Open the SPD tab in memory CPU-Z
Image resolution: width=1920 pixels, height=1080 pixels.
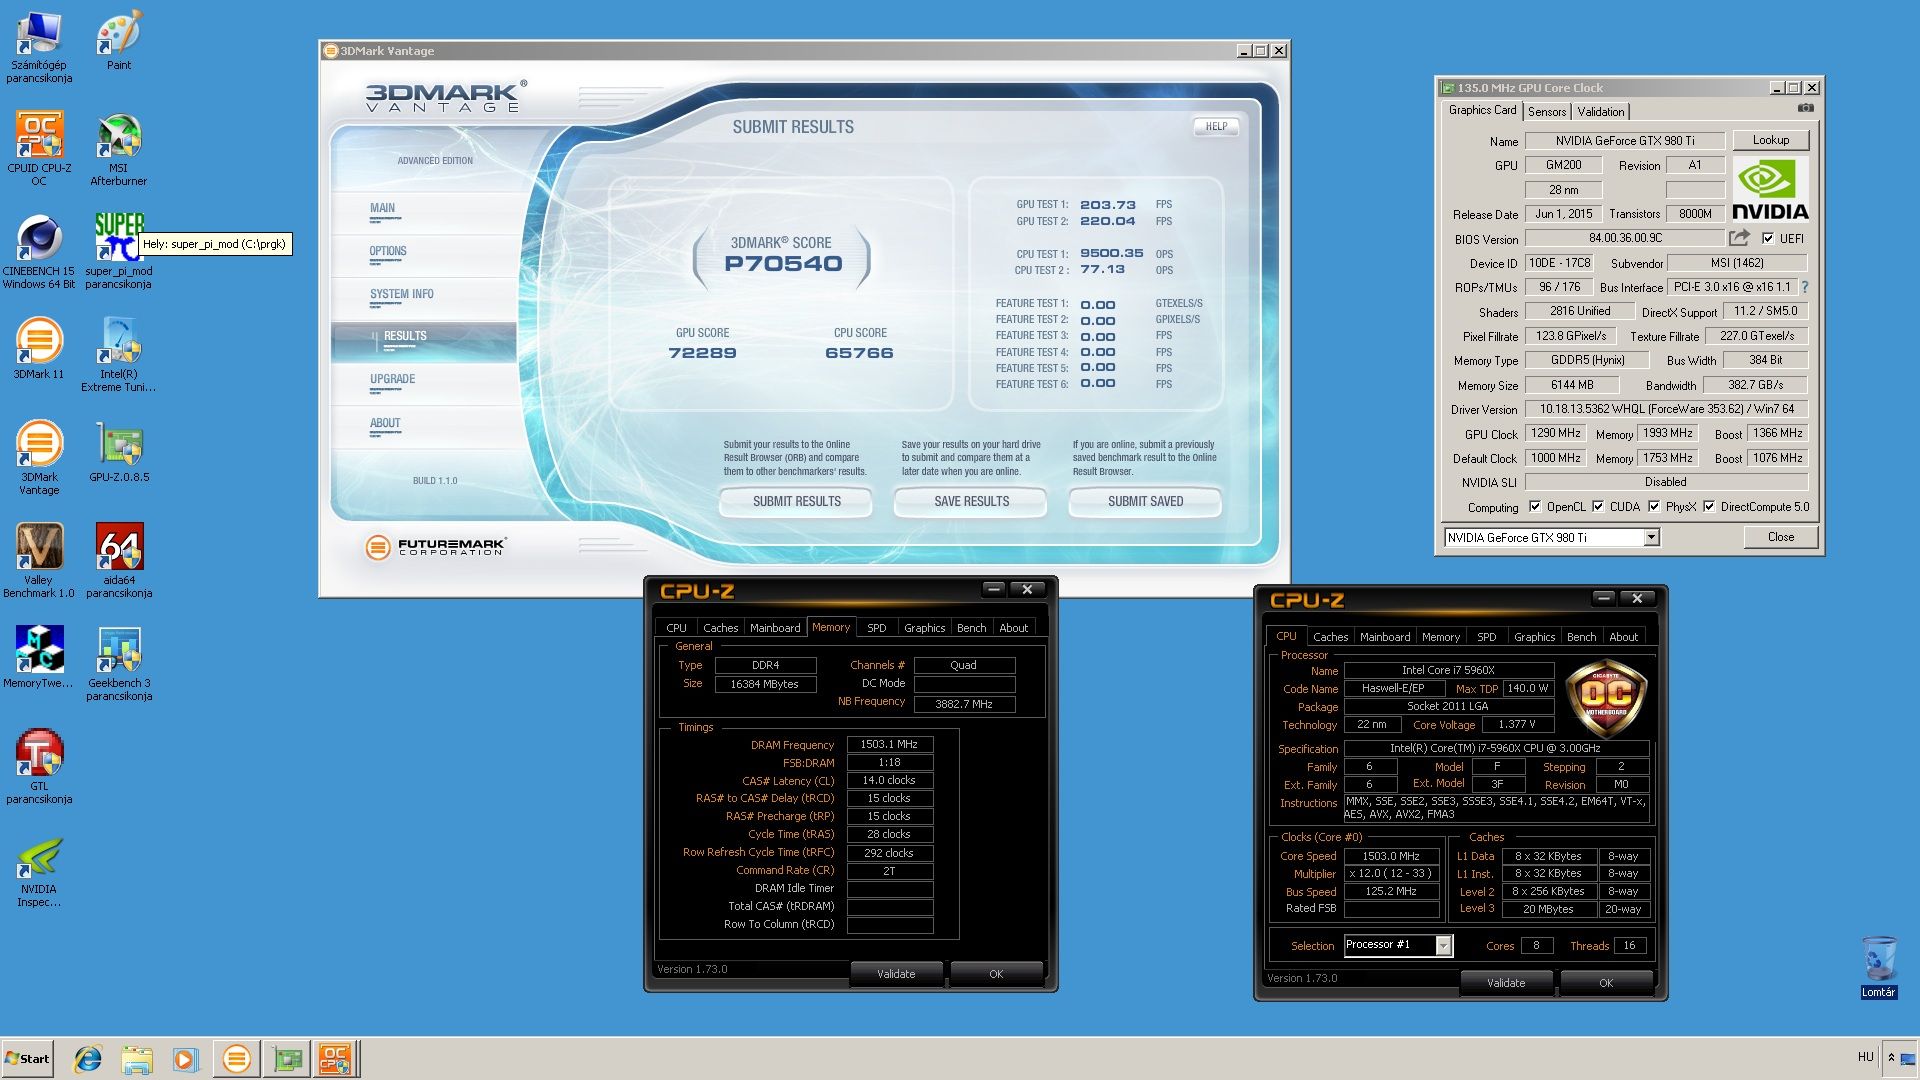click(x=876, y=628)
